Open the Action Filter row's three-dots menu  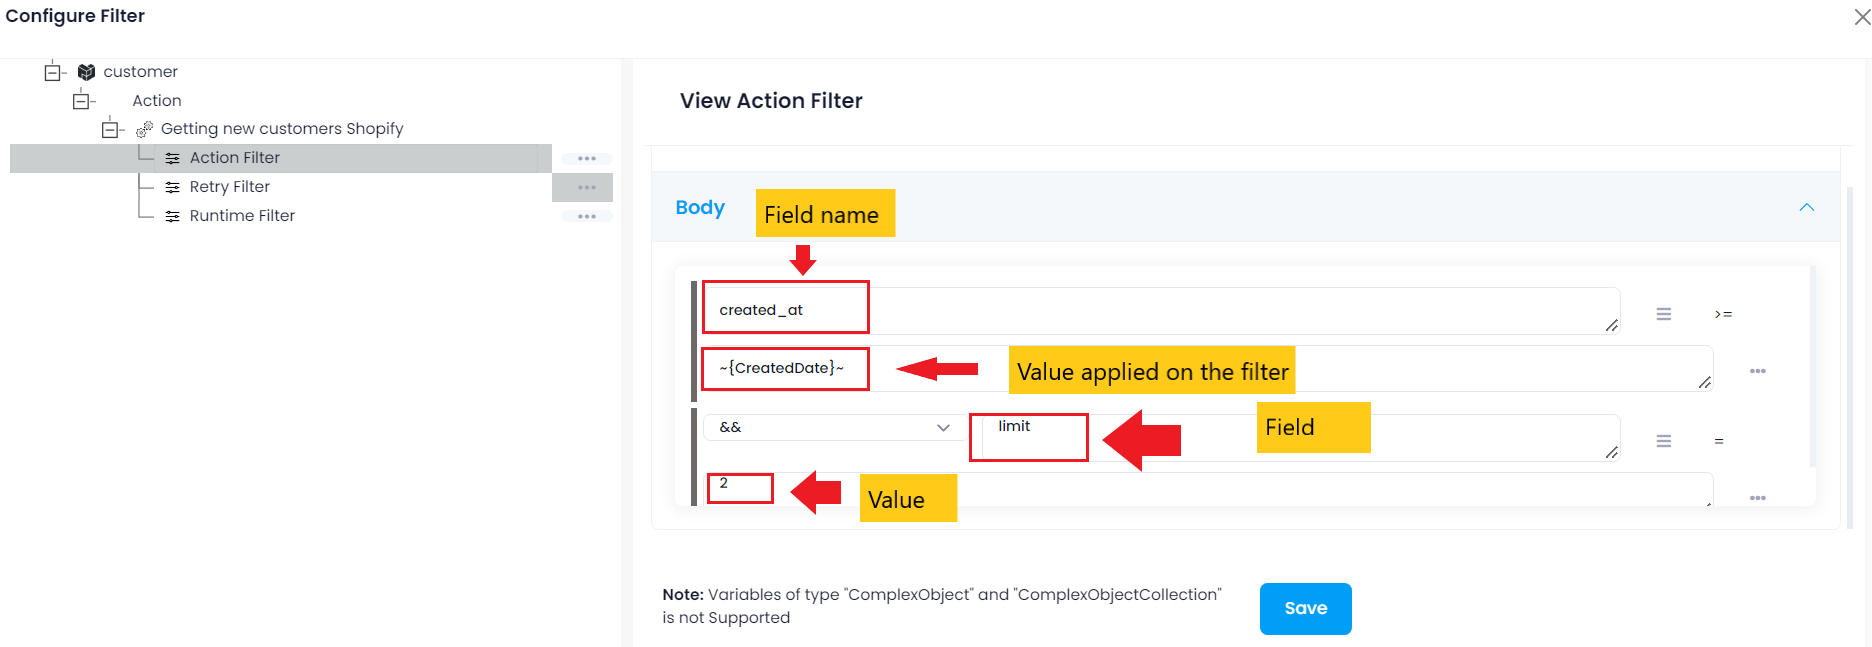[x=586, y=159]
